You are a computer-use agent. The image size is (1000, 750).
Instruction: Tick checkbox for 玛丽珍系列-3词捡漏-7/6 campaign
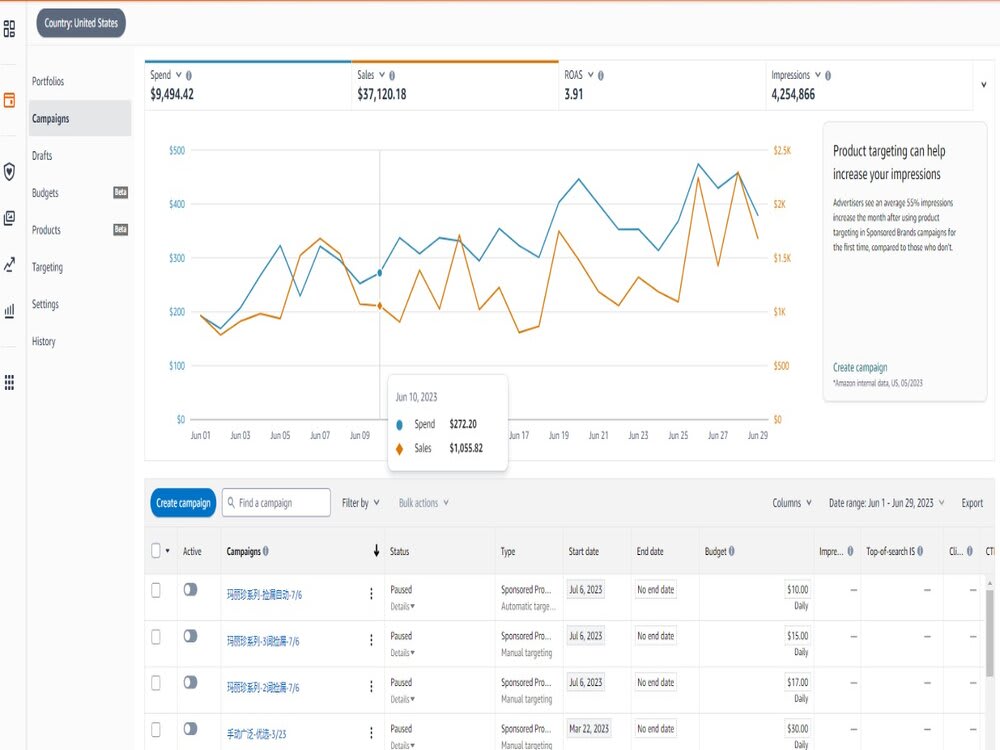pos(156,636)
